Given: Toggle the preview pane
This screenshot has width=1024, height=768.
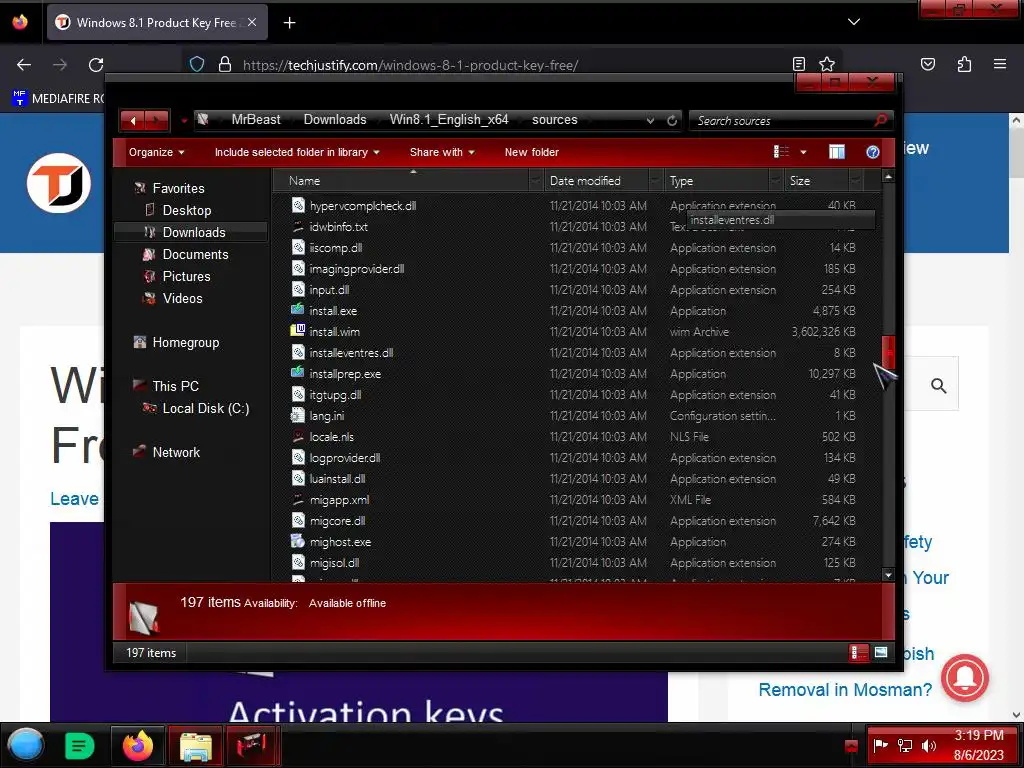Looking at the screenshot, I should (x=837, y=152).
